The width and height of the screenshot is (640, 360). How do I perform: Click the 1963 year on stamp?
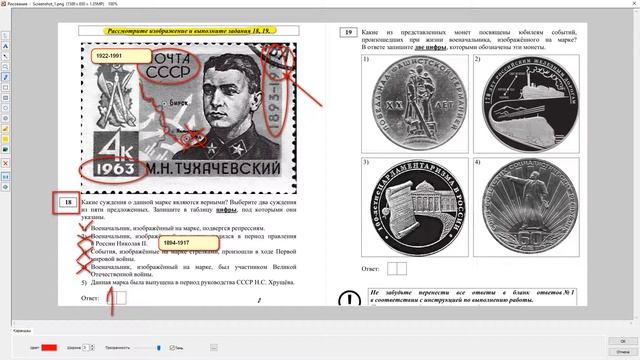tap(114, 169)
